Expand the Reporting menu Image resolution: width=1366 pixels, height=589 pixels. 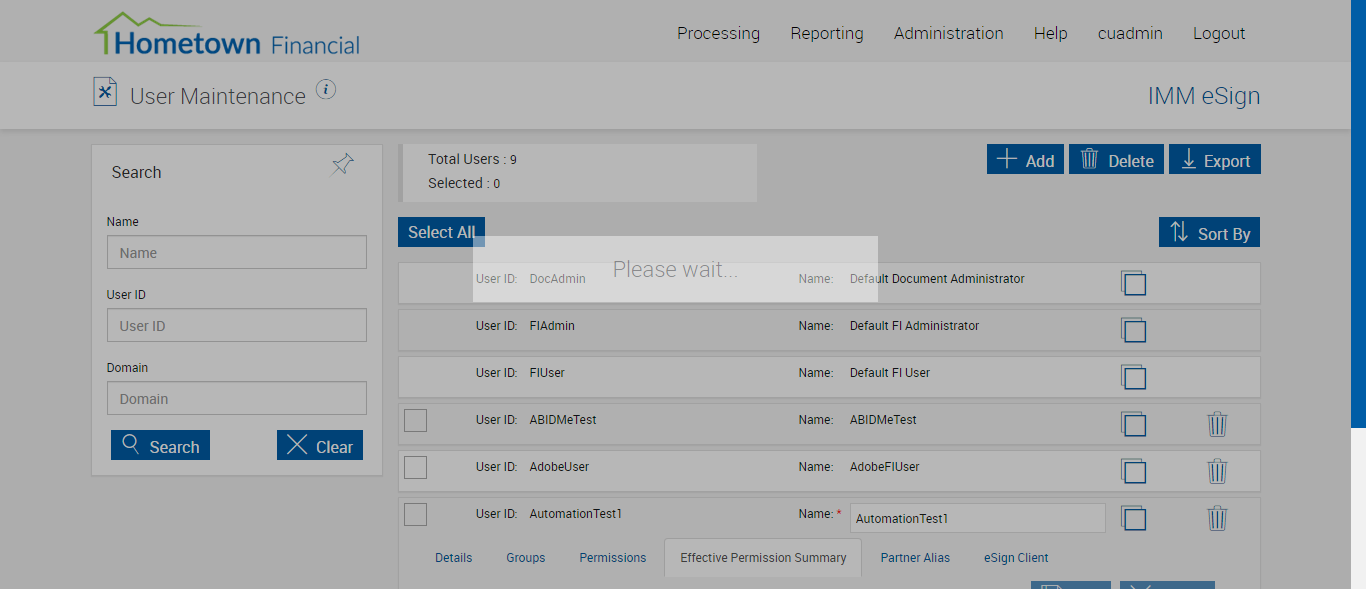tap(826, 33)
